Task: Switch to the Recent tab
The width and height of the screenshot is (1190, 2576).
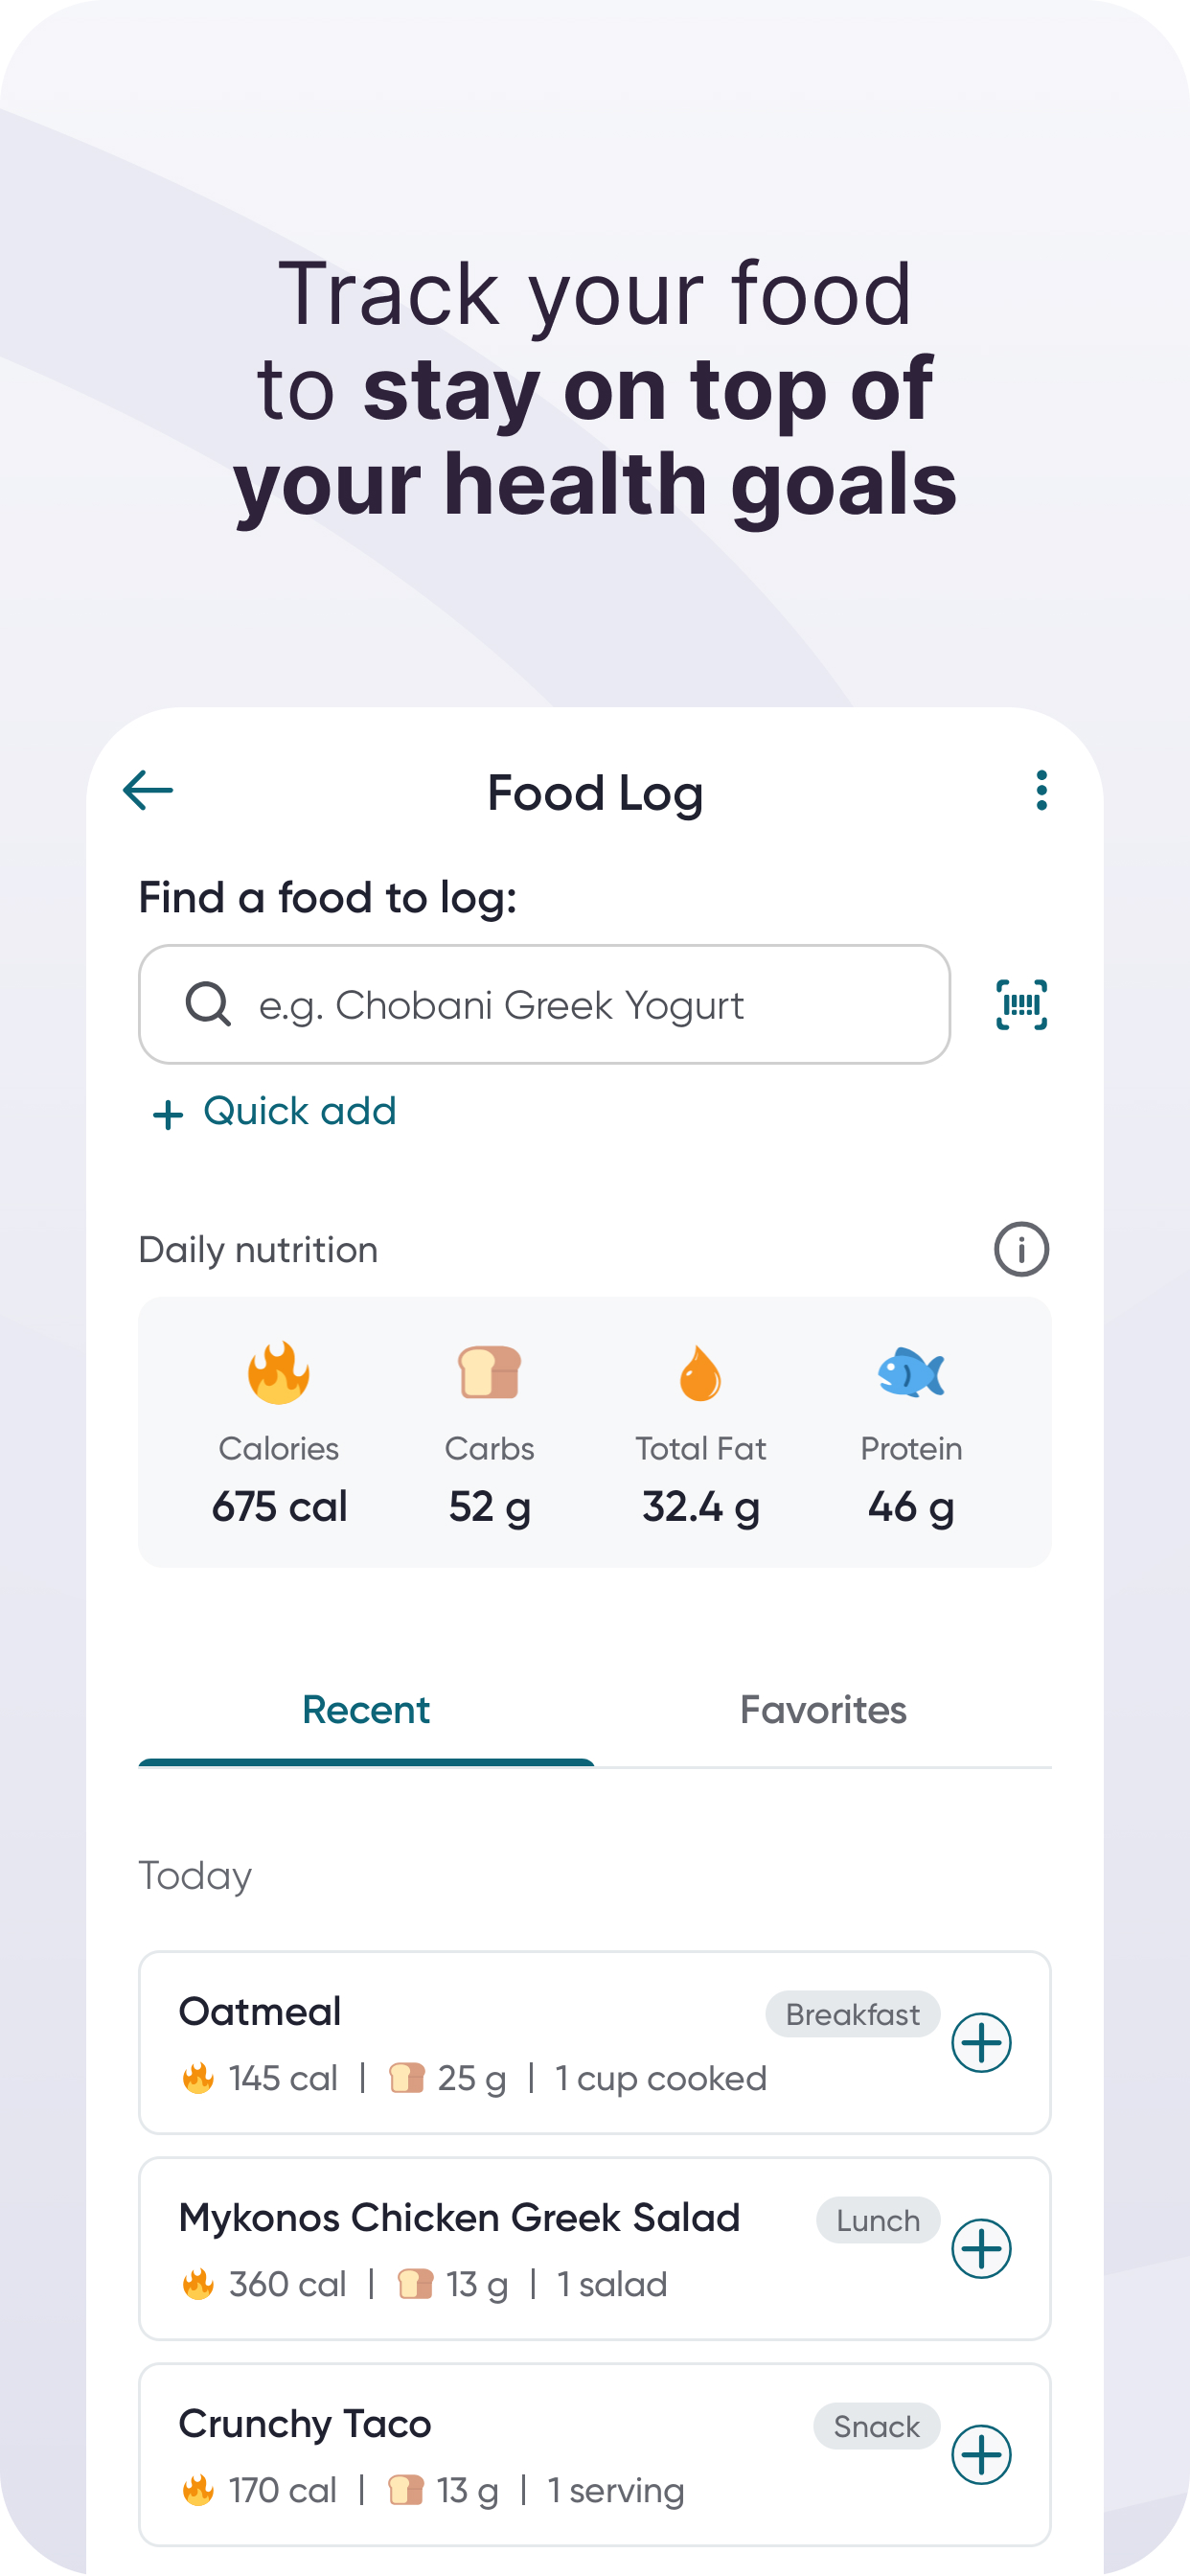Action: tap(366, 1710)
